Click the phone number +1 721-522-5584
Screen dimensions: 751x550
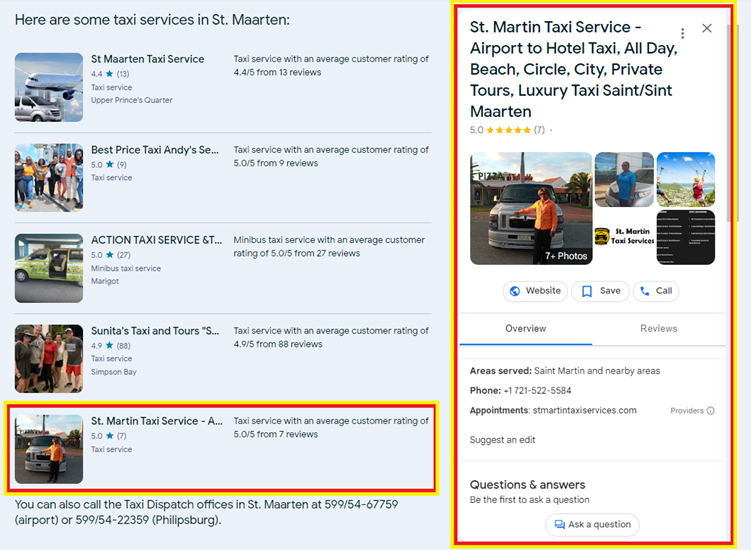point(538,391)
